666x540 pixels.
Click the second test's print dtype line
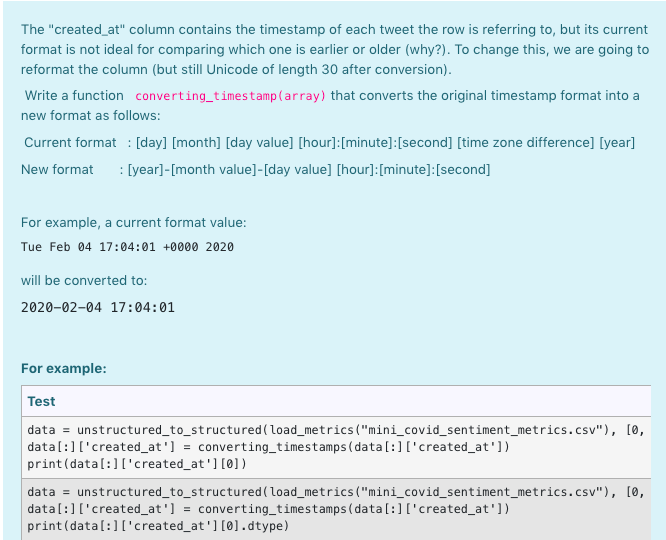point(158,526)
